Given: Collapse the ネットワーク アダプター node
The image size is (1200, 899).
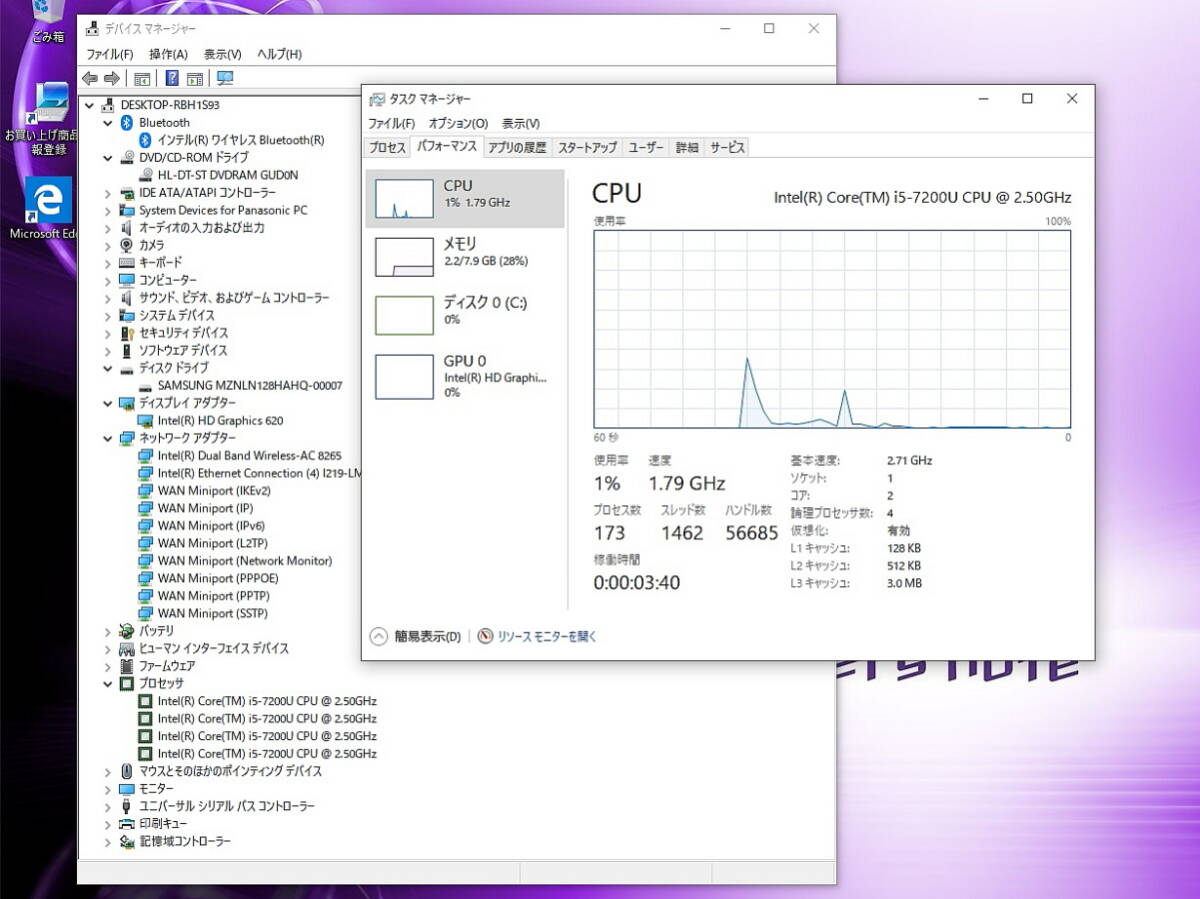Looking at the screenshot, I should [108, 438].
